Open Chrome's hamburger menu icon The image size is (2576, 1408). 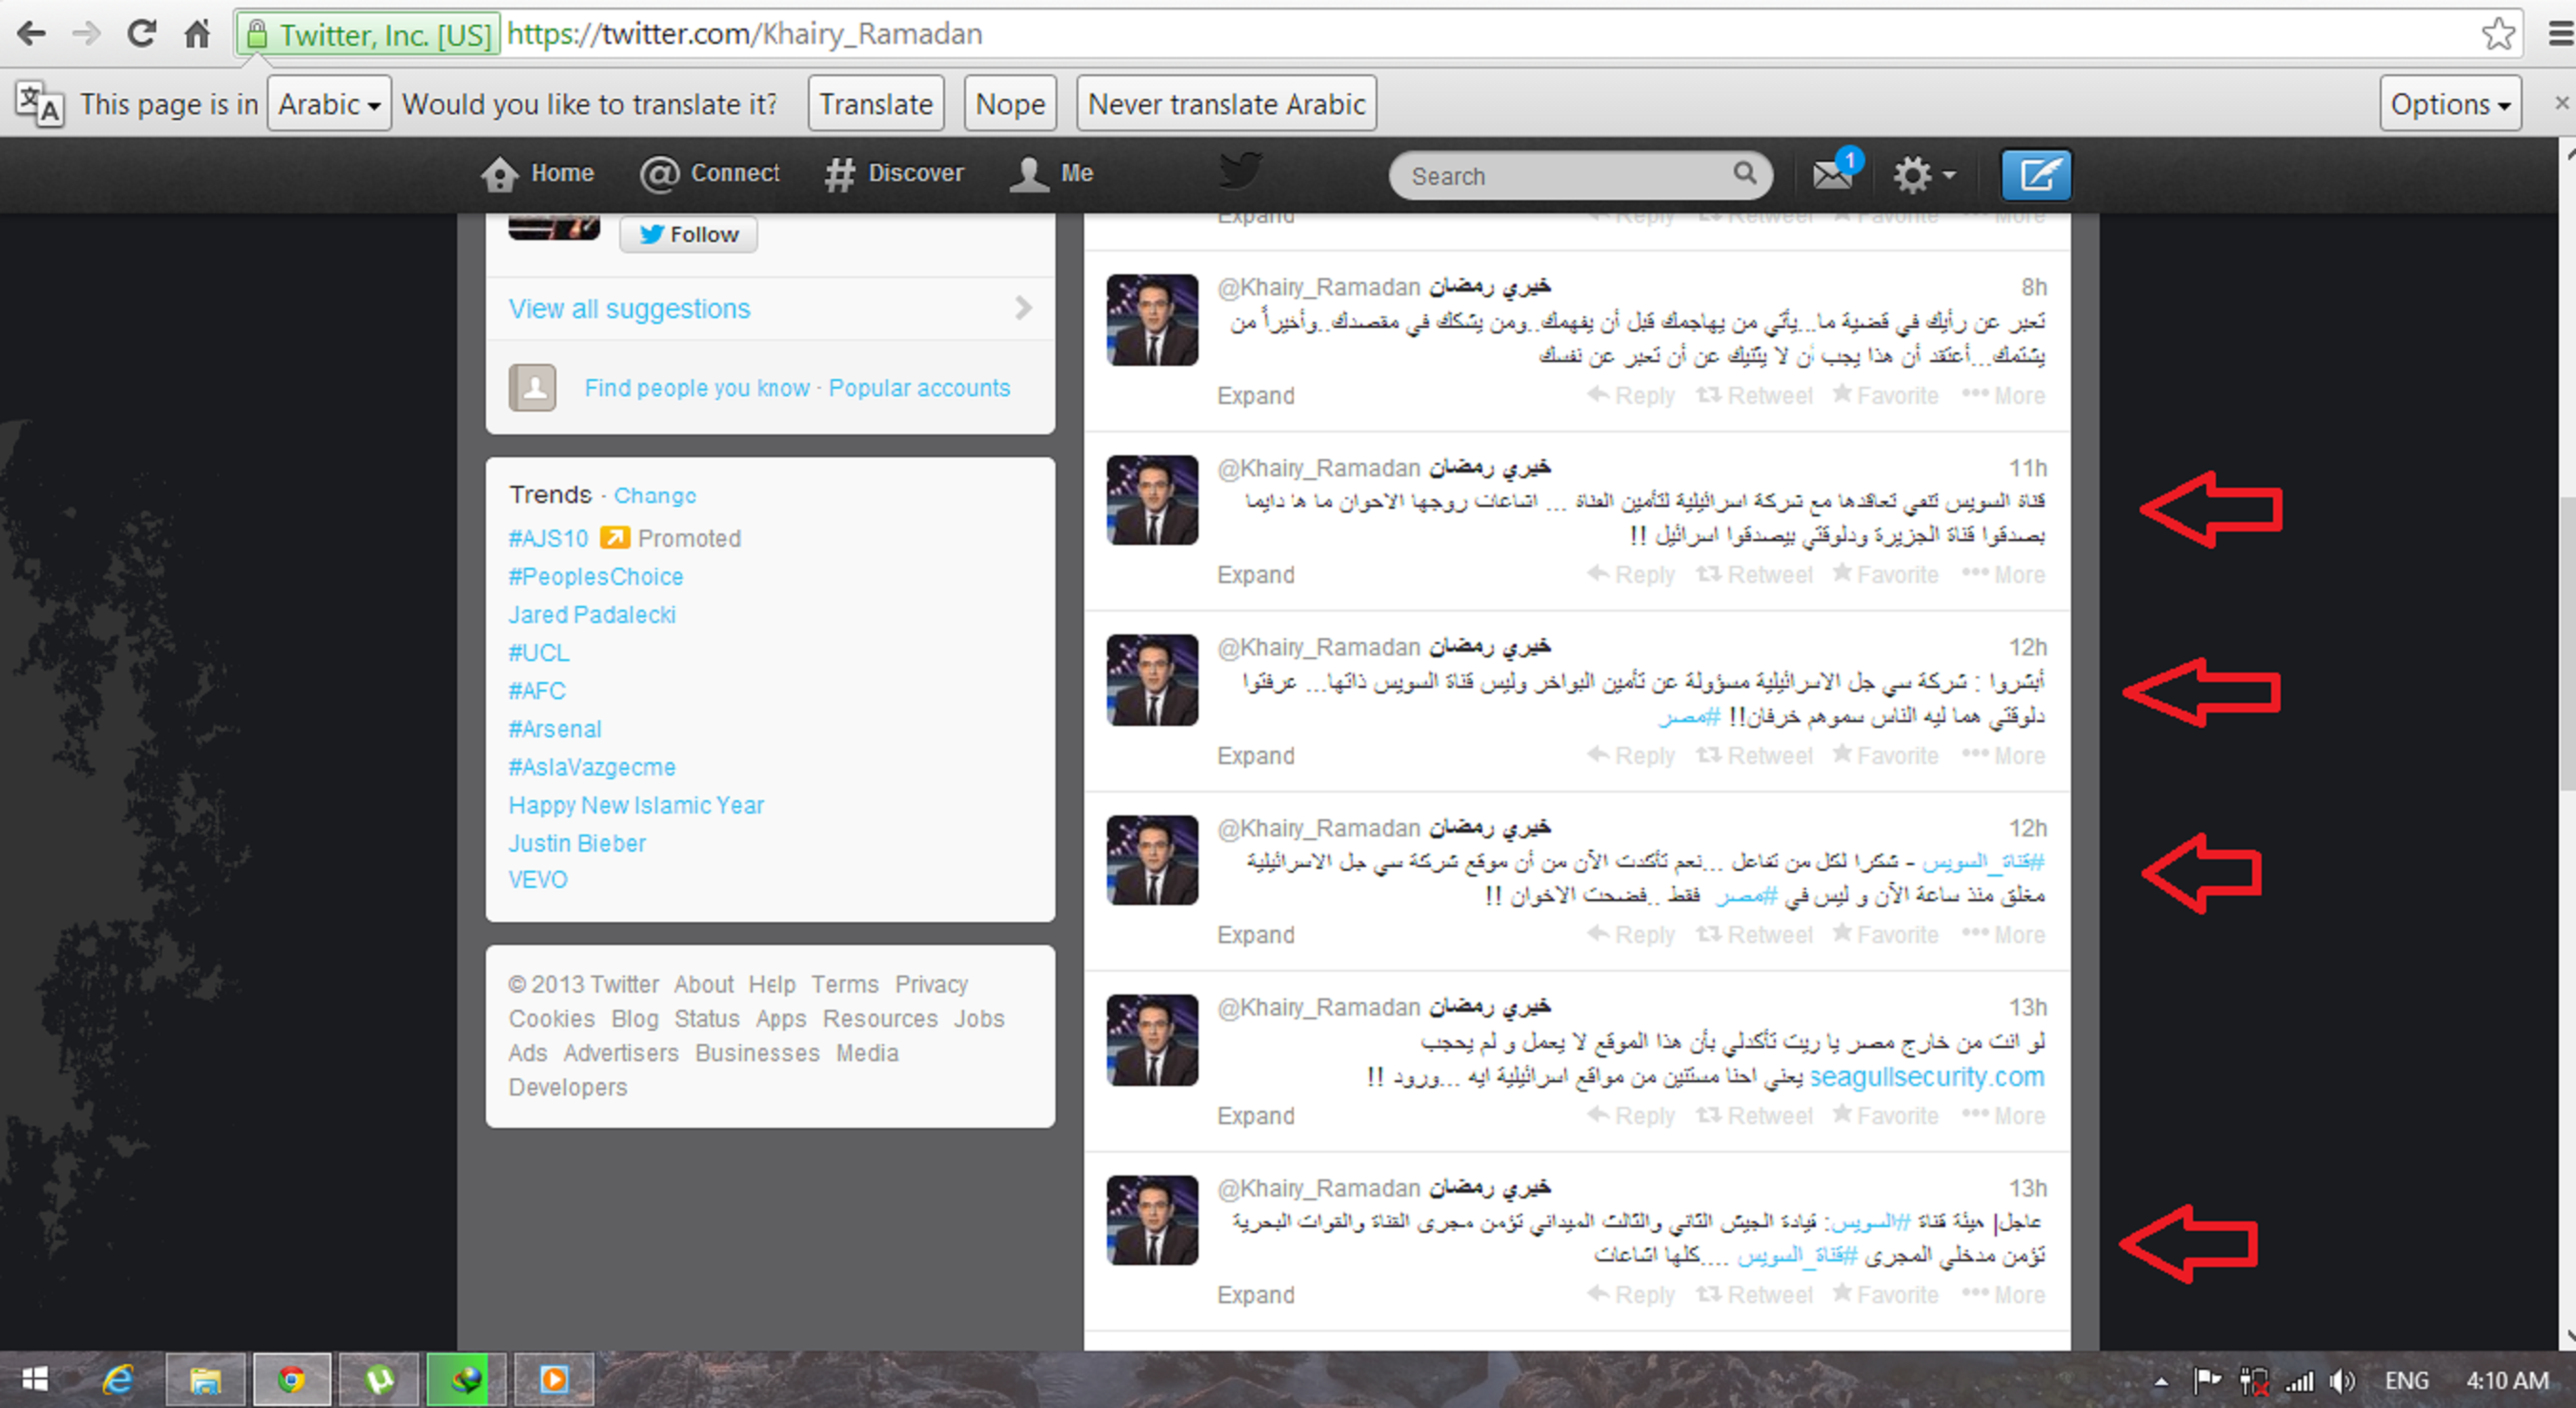[2560, 34]
